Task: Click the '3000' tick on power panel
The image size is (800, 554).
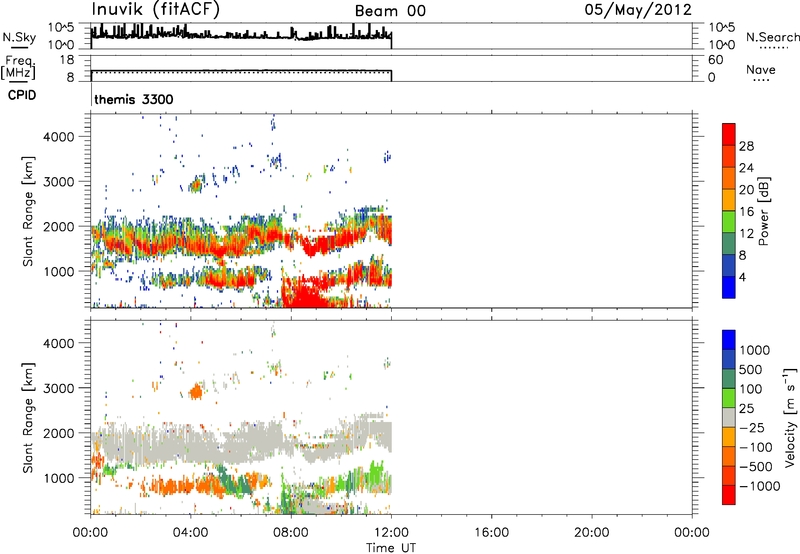Action: click(x=59, y=182)
